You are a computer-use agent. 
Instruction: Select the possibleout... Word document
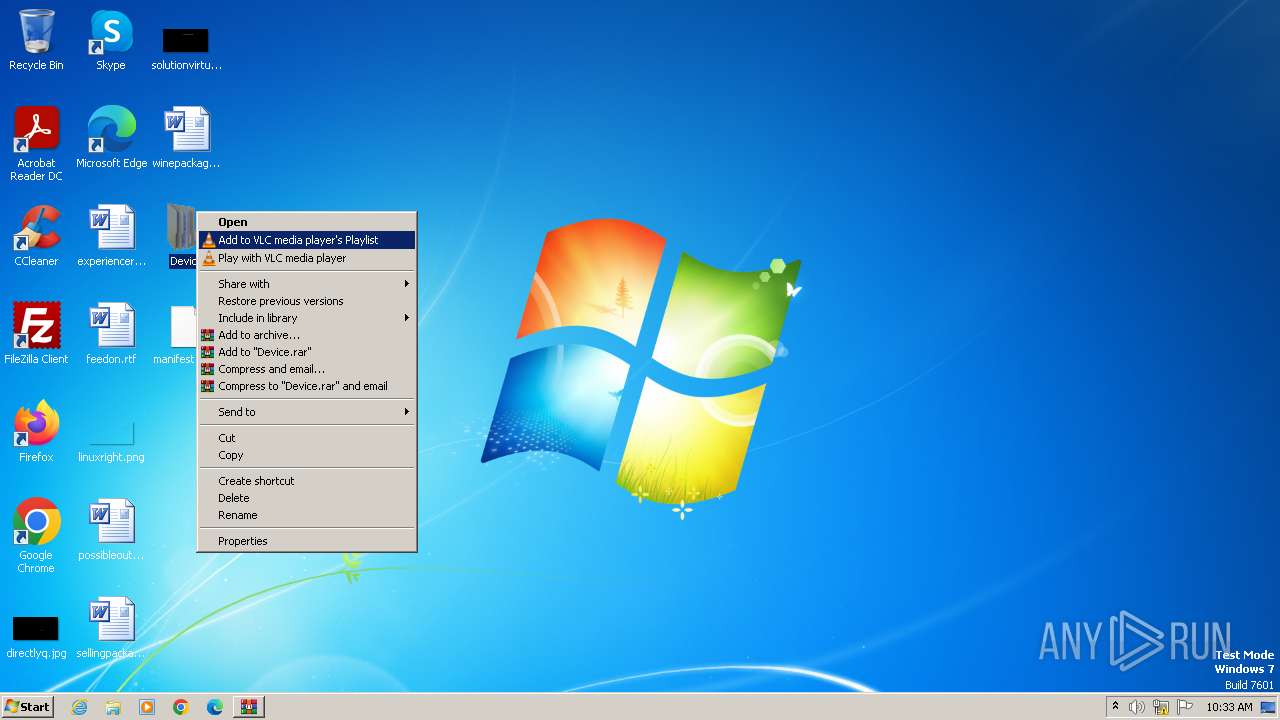point(111,529)
